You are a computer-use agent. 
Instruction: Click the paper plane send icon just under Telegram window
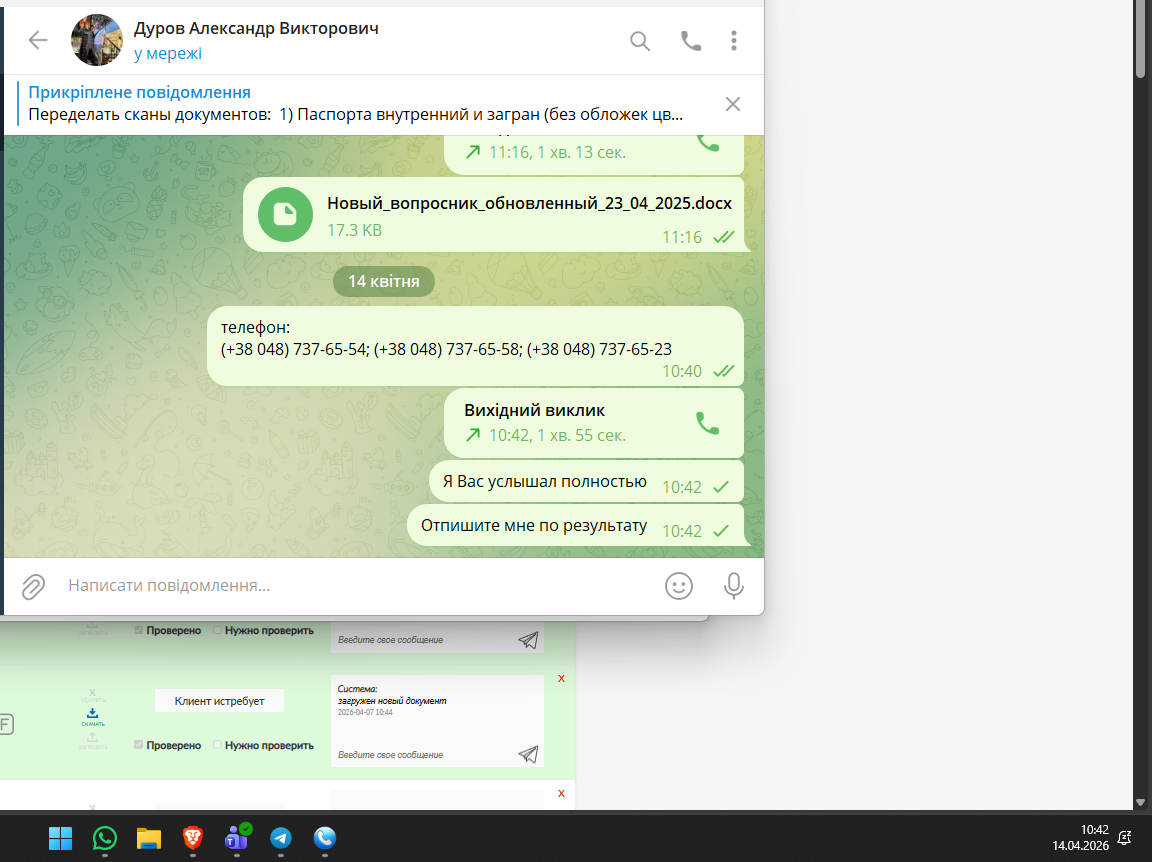tap(528, 640)
